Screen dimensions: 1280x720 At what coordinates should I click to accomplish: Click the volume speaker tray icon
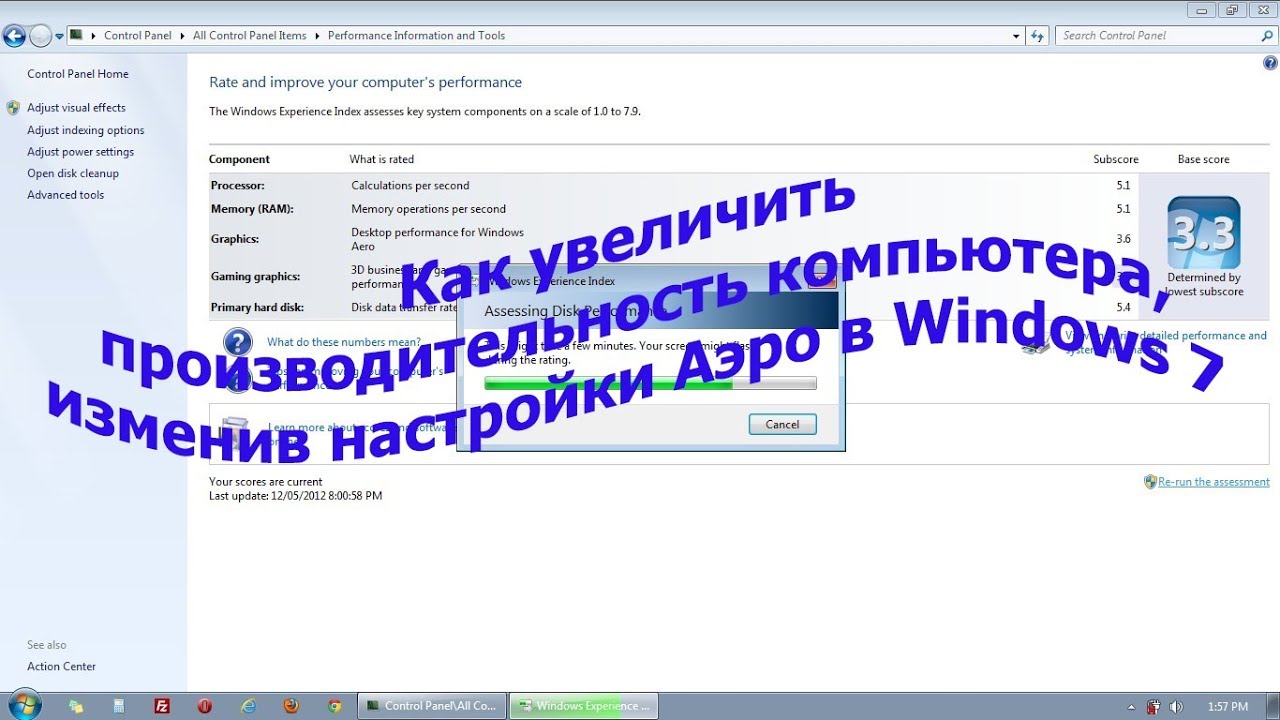click(1176, 707)
